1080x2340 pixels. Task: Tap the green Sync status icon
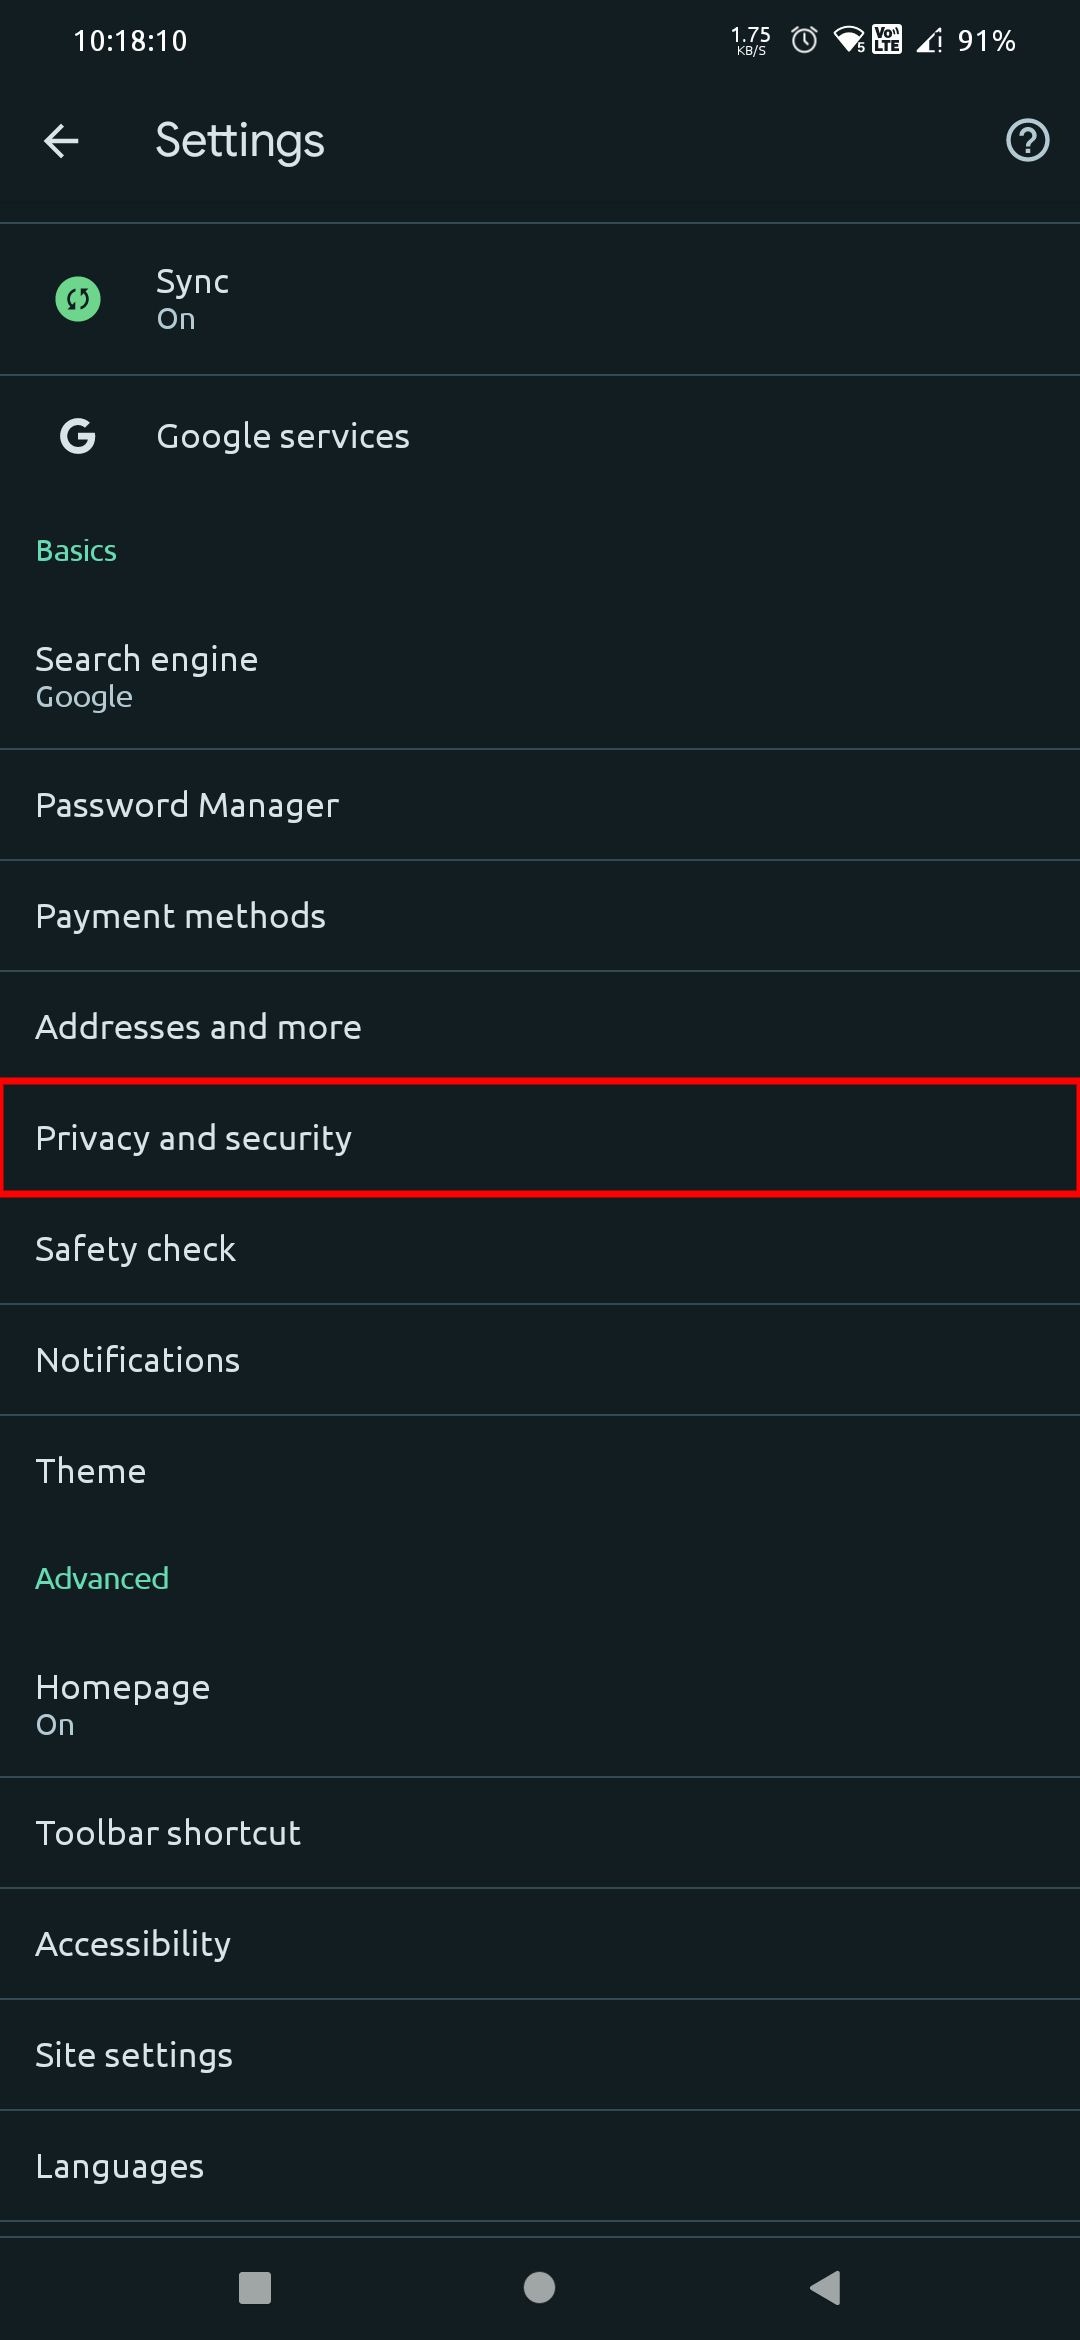(x=78, y=299)
